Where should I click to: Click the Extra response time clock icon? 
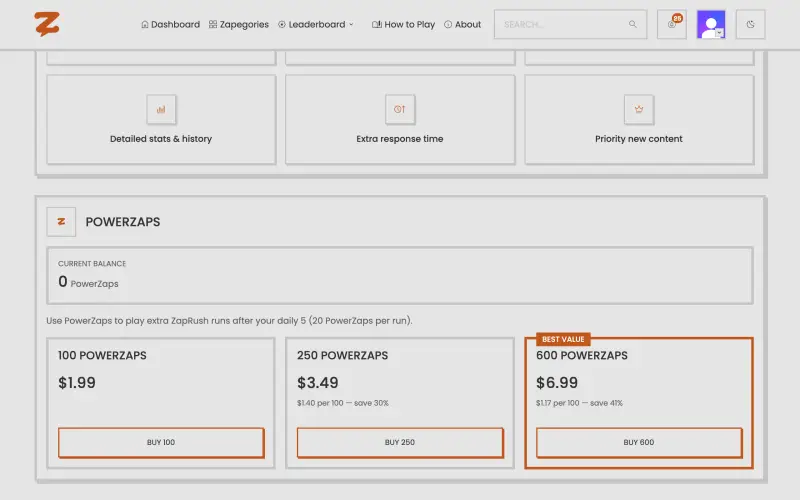click(x=400, y=109)
